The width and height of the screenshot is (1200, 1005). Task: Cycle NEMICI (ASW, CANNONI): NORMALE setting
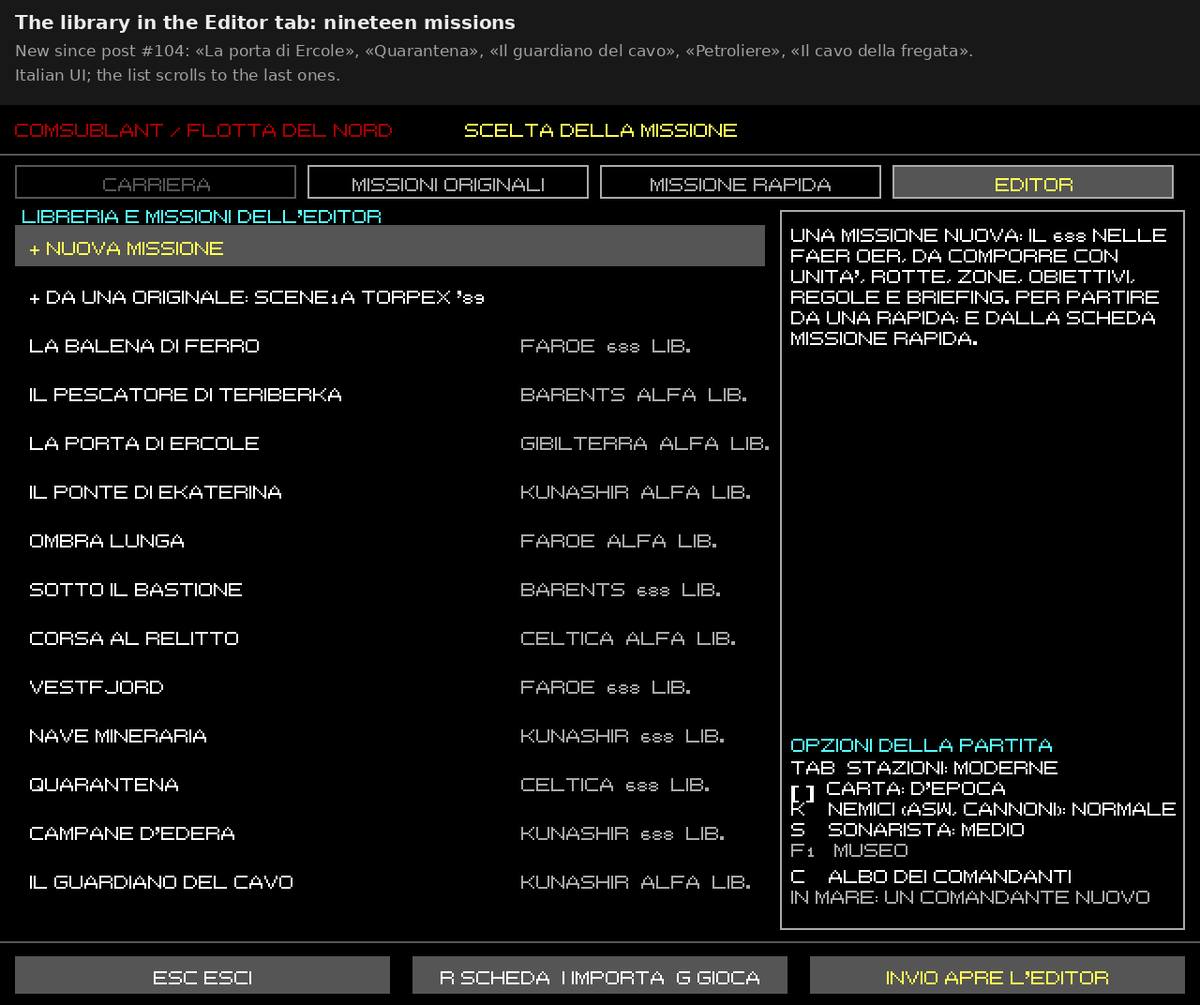point(983,809)
